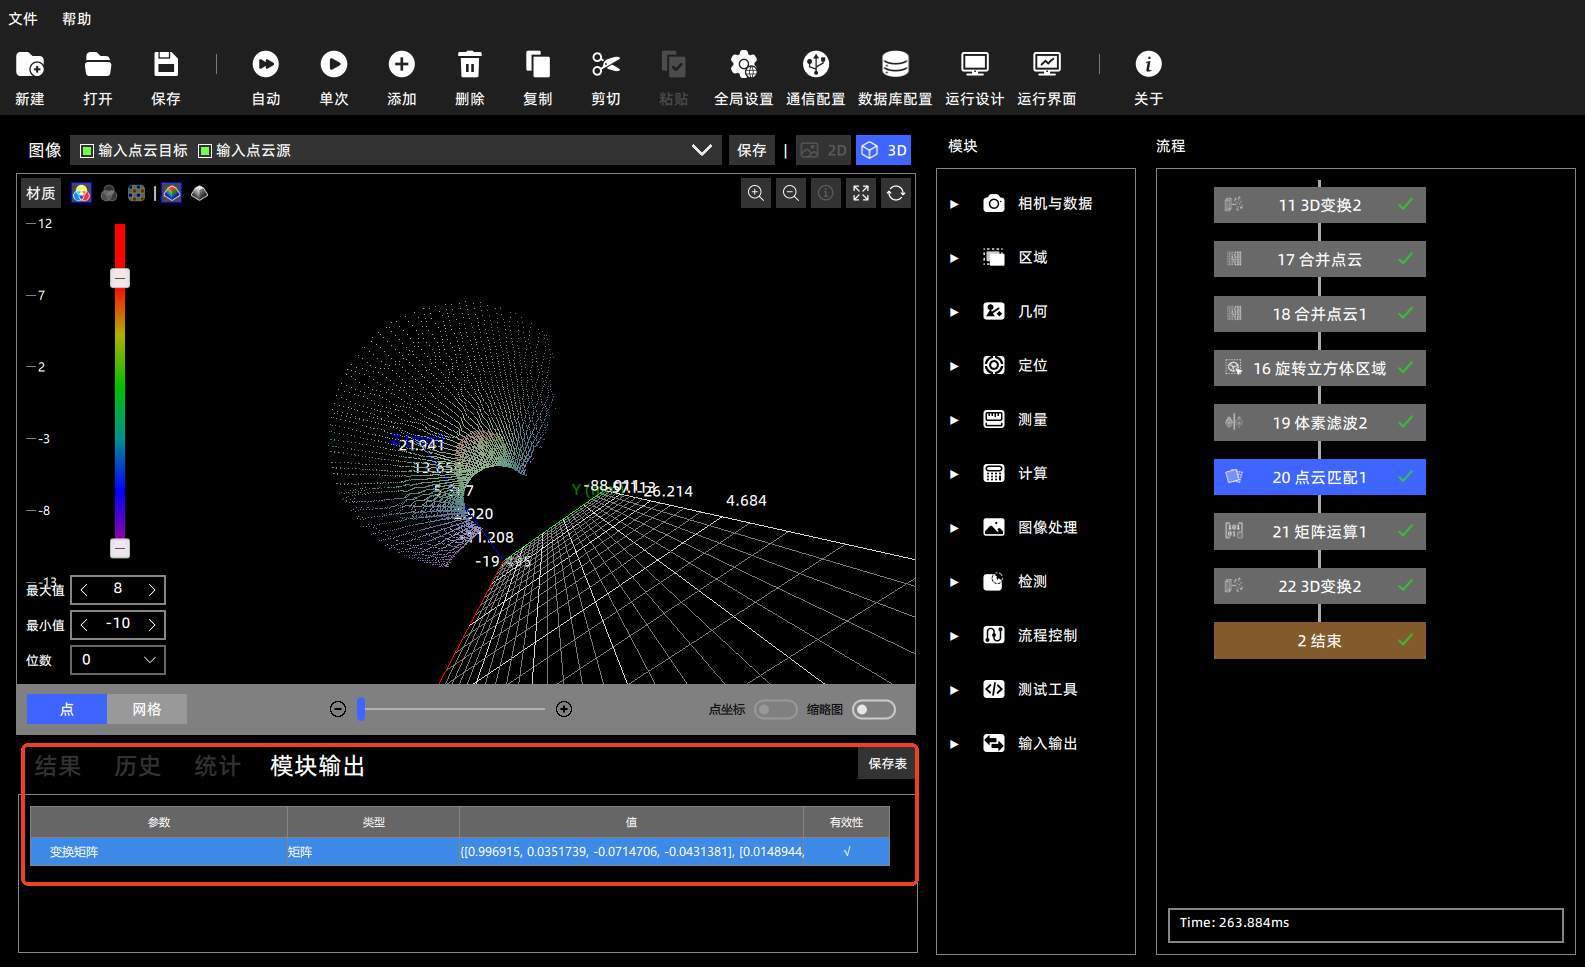Click the upper color bar slider handle
Screen dimensions: 1585x967
(x=120, y=278)
